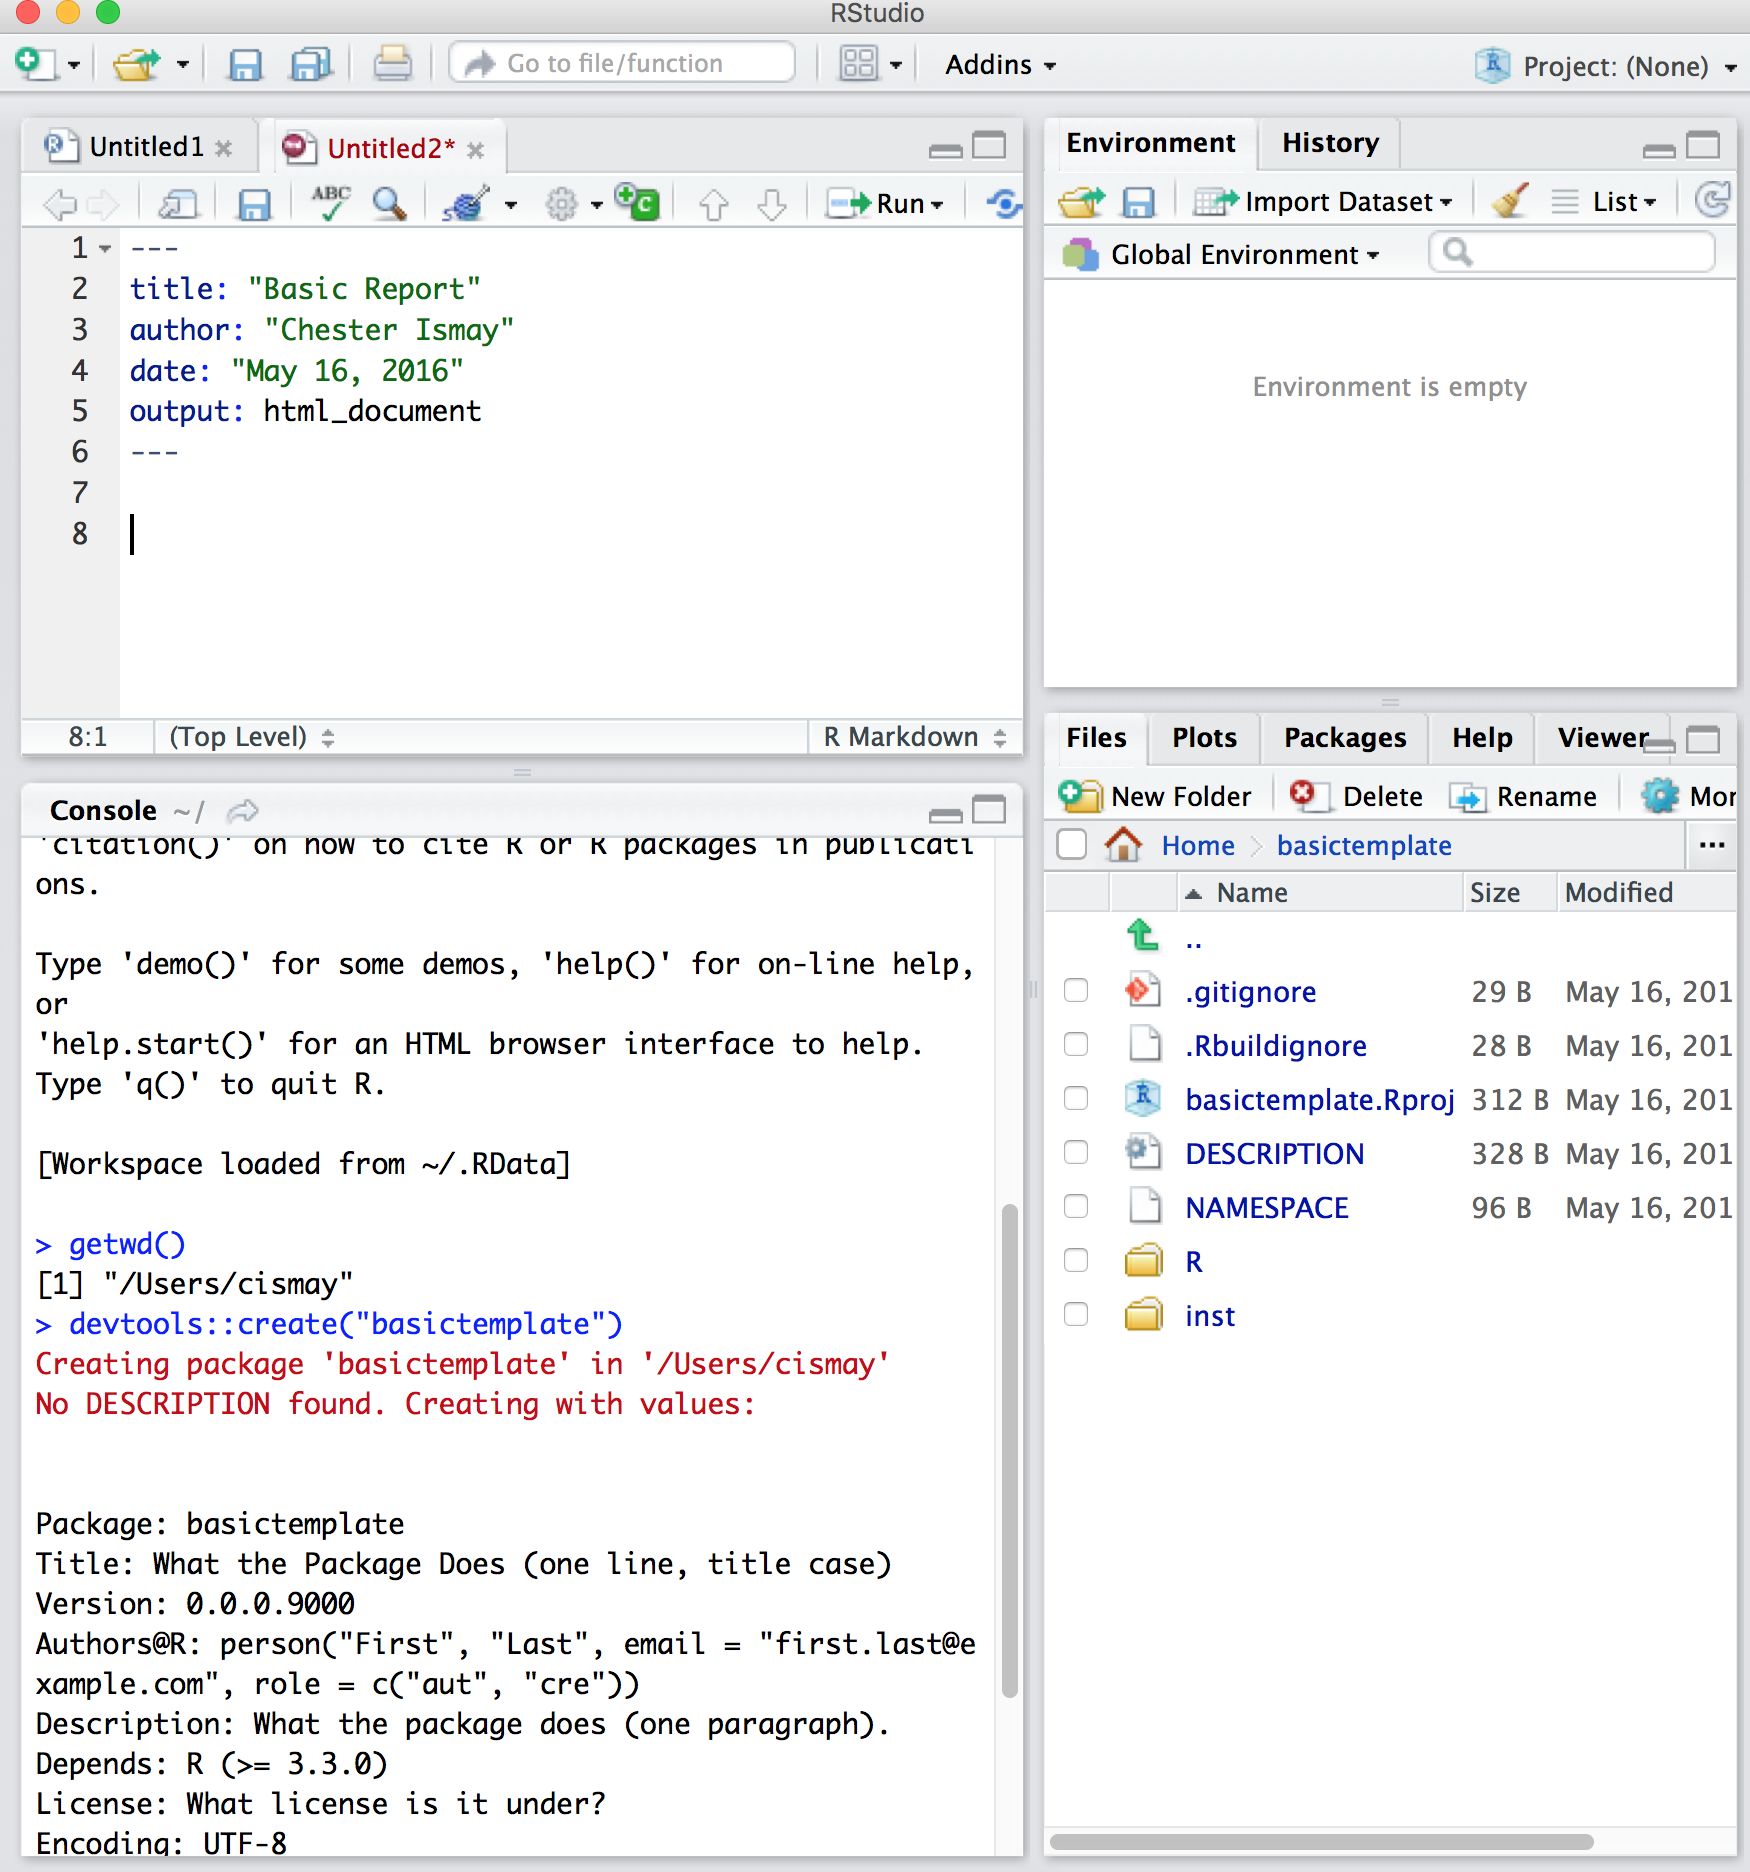Go to previous chunk with up arrow
Image resolution: width=1750 pixels, height=1872 pixels.
(x=713, y=204)
